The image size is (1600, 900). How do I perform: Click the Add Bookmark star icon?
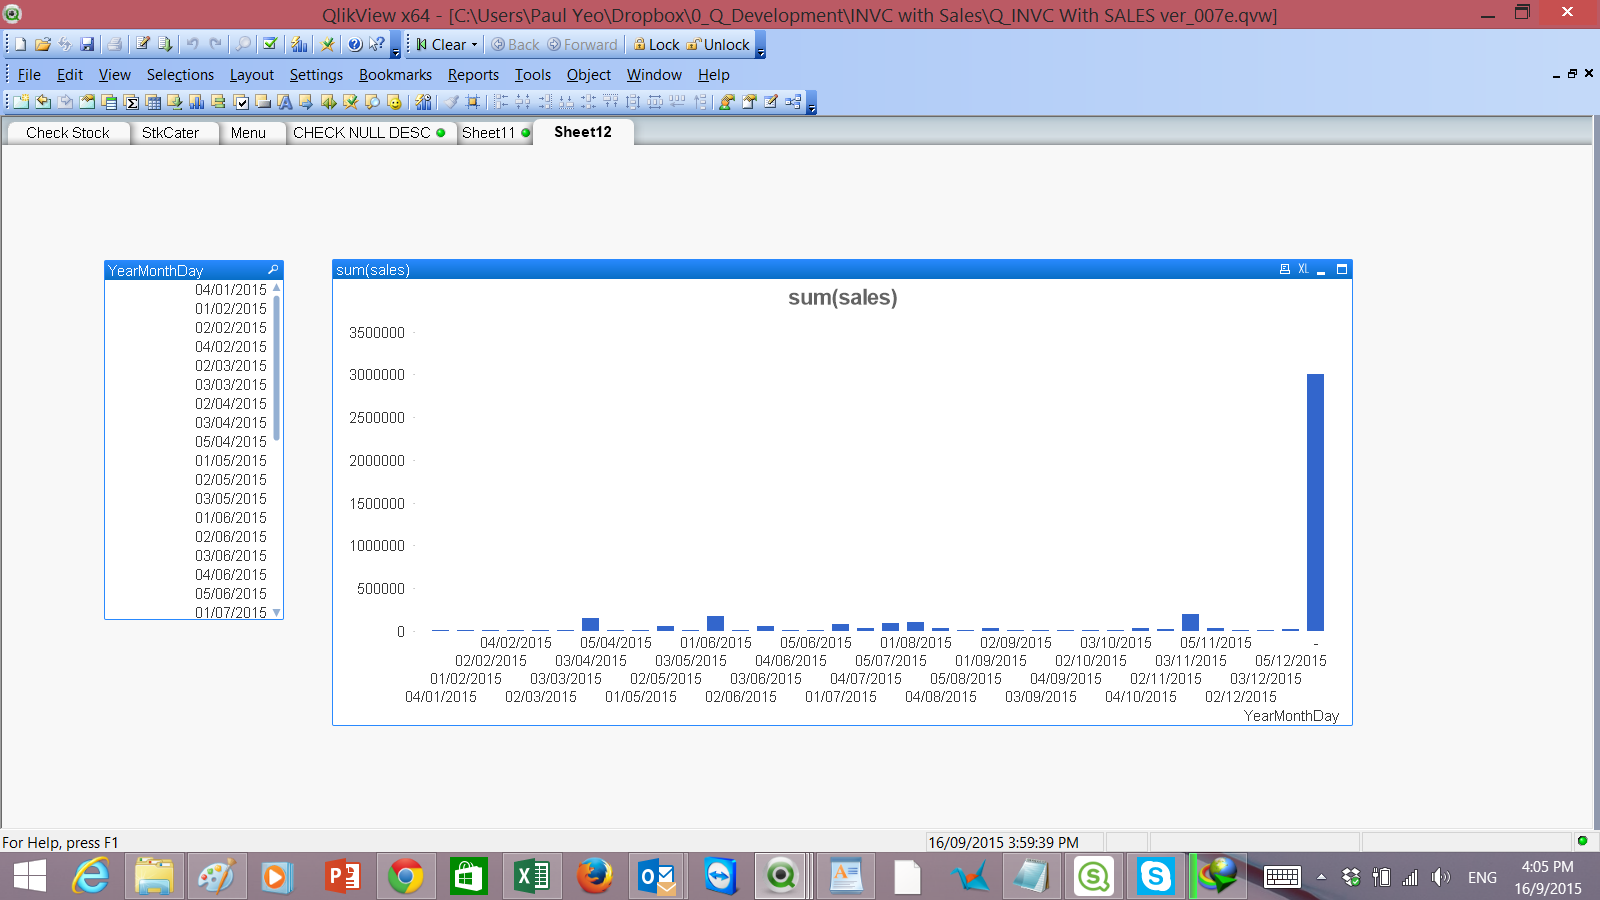coord(327,44)
